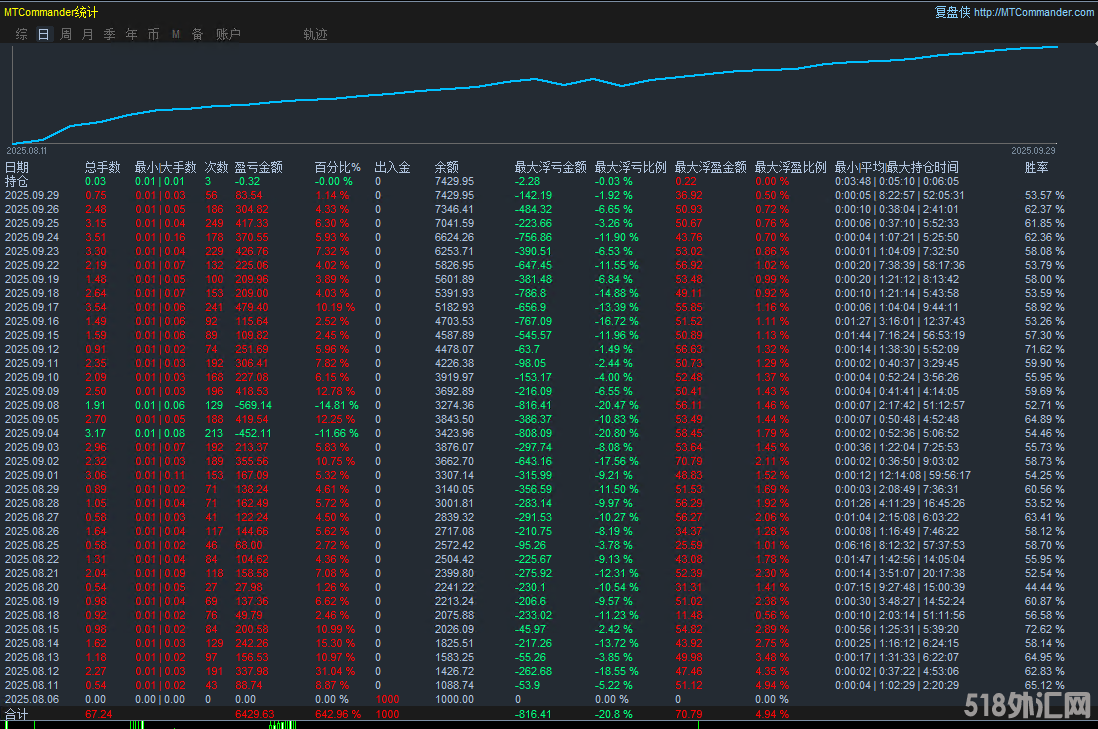1098x729 pixels.
Task: Switch to the 账户 account tab
Action: (228, 34)
